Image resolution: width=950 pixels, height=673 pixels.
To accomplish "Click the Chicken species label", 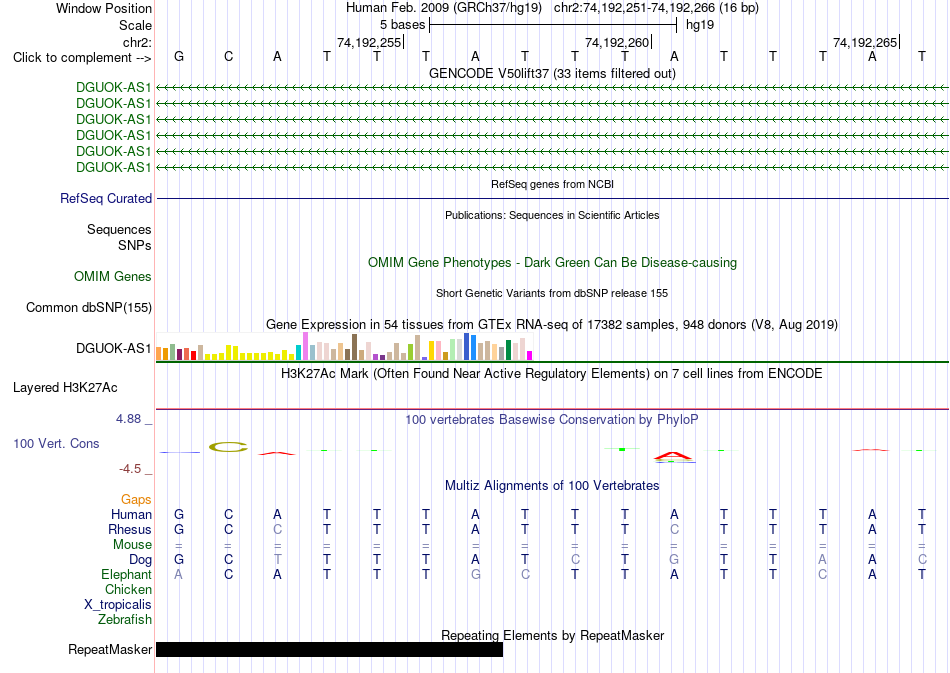I will coord(128,589).
